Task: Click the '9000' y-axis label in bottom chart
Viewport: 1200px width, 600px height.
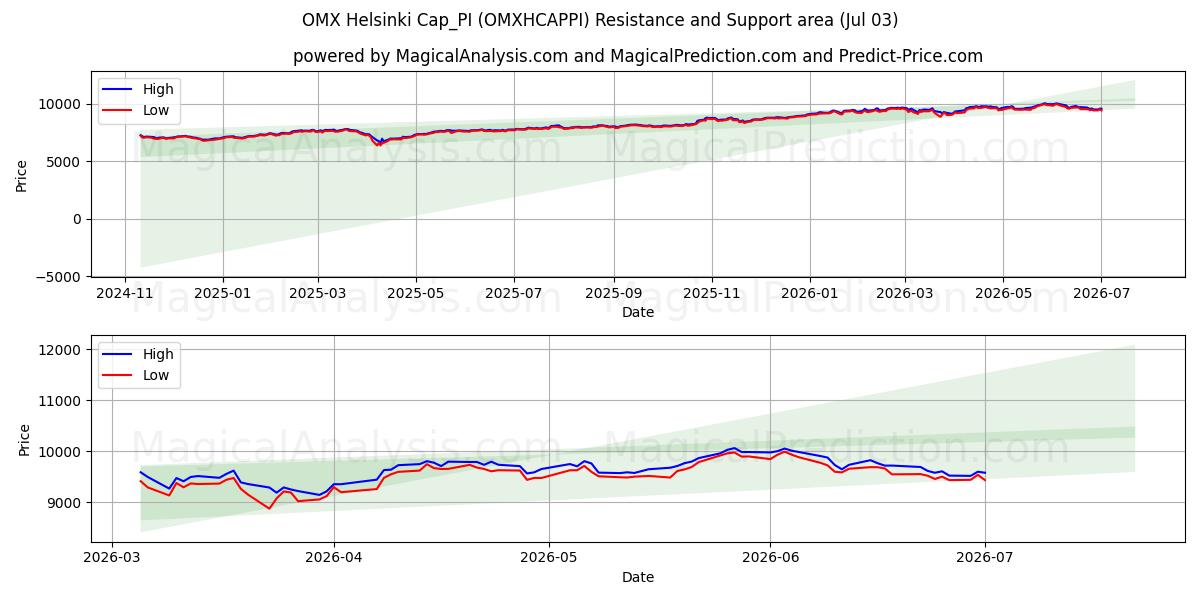Action: [x=65, y=503]
